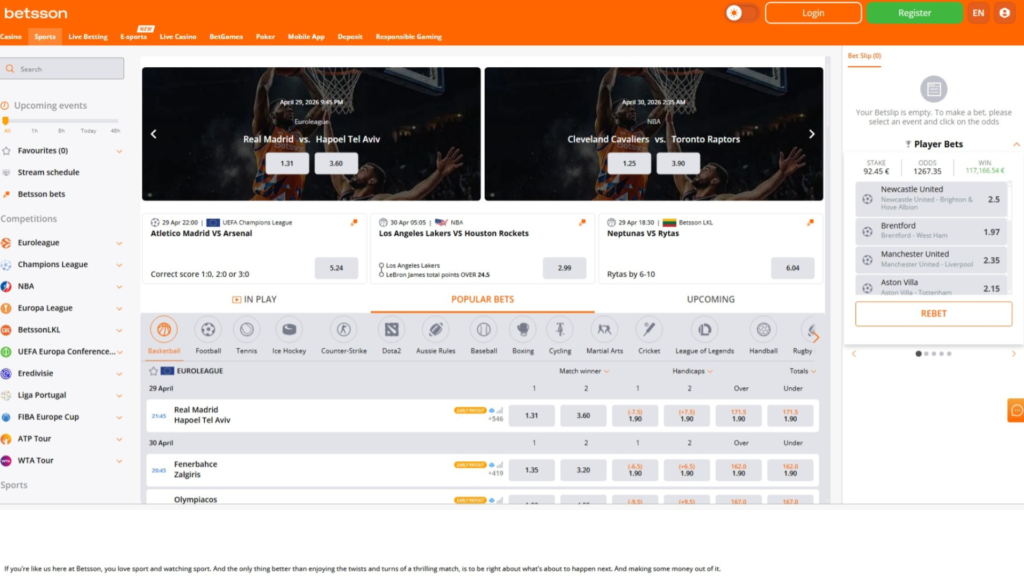The image size is (1024, 576).
Task: Open the live chat side icon
Action: click(1016, 410)
